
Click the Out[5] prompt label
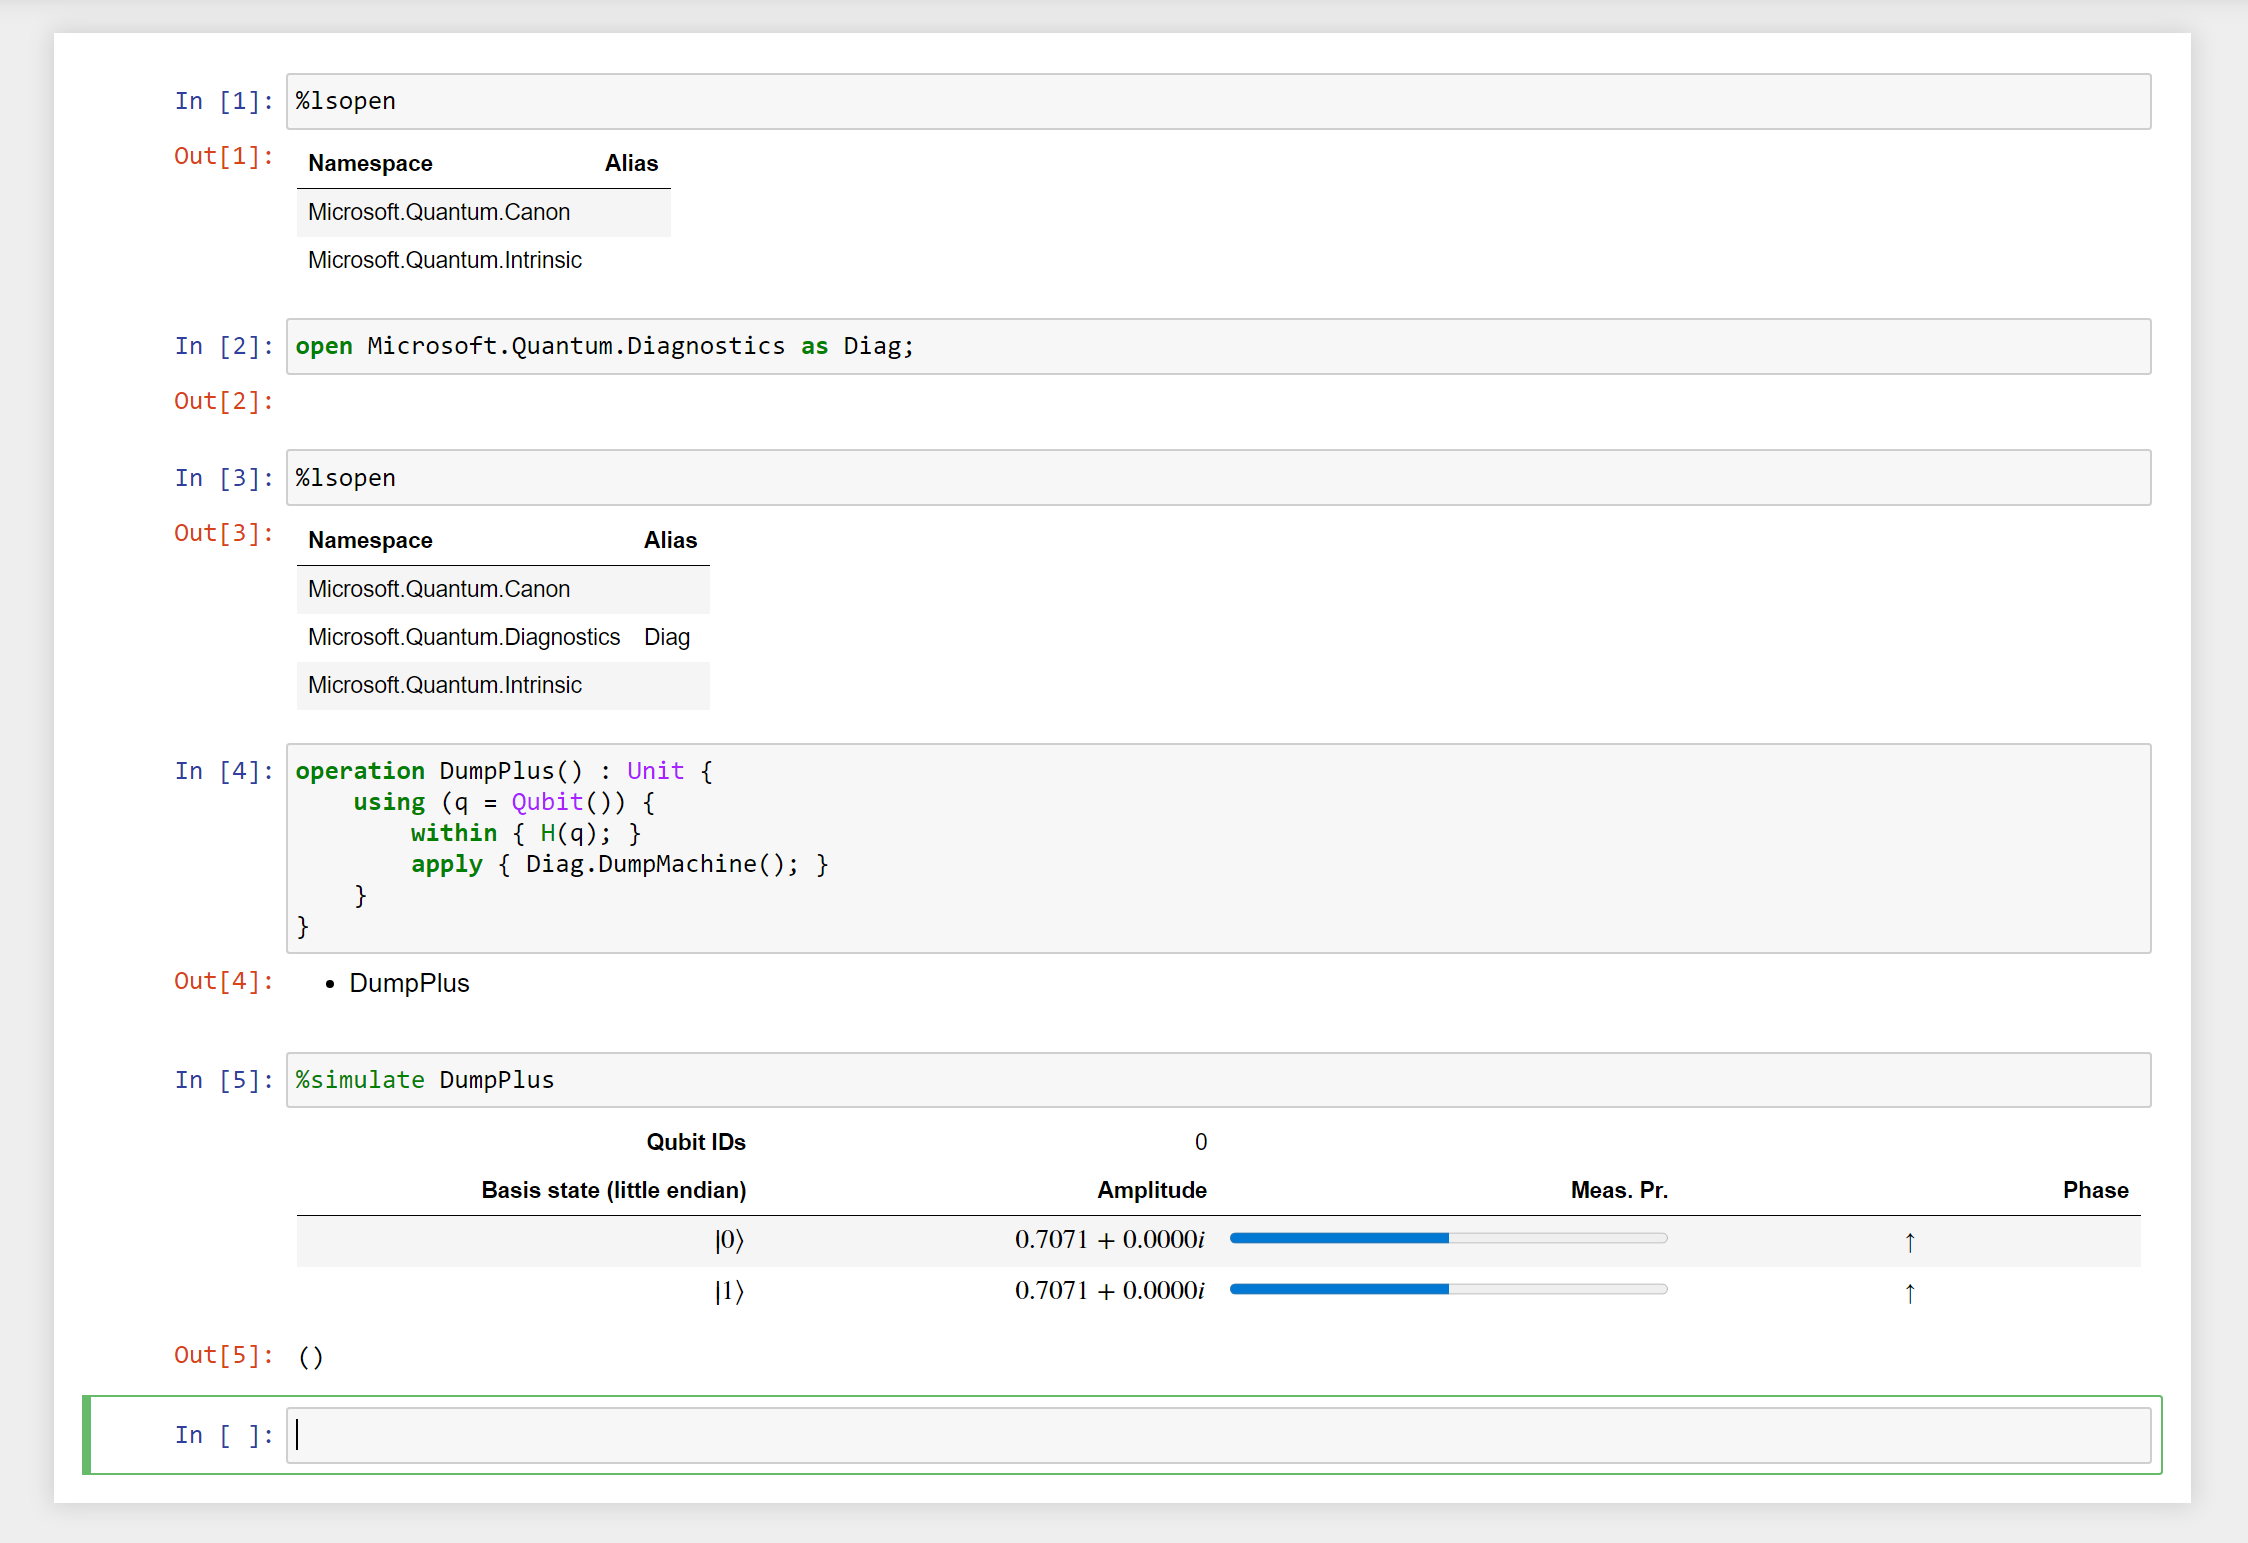[x=222, y=1355]
